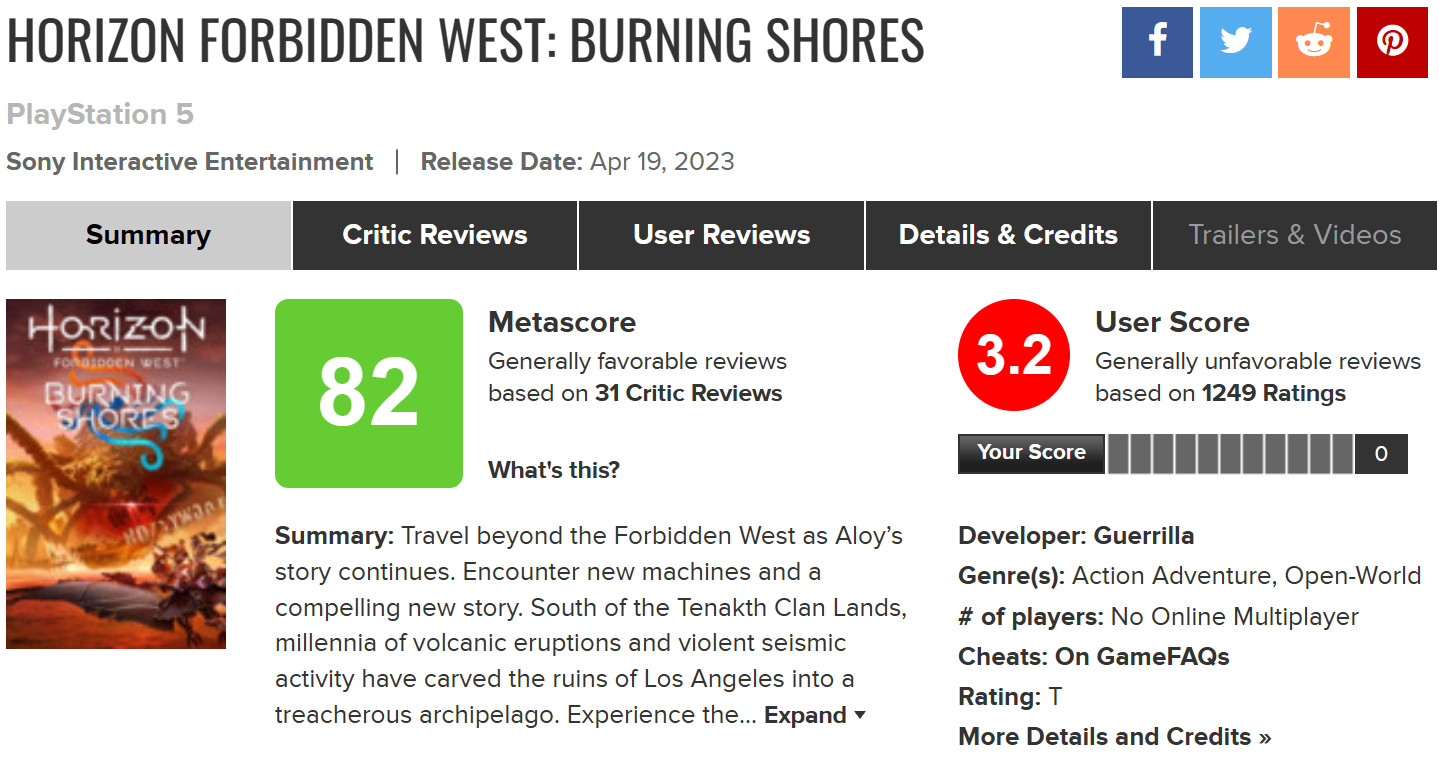The height and width of the screenshot is (771, 1439).
Task: Open the On GameFAQs cheats link
Action: pyautogui.click(x=1142, y=656)
